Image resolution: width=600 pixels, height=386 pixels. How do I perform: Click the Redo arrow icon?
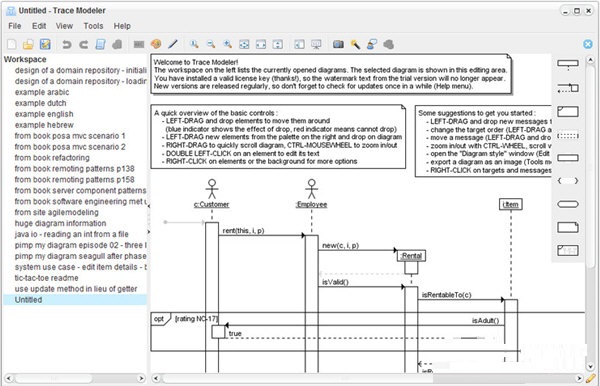83,44
